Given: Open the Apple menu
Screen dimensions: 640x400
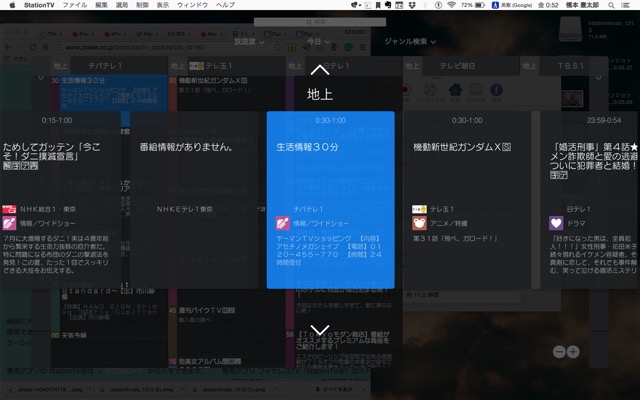Looking at the screenshot, I should 12,5.
